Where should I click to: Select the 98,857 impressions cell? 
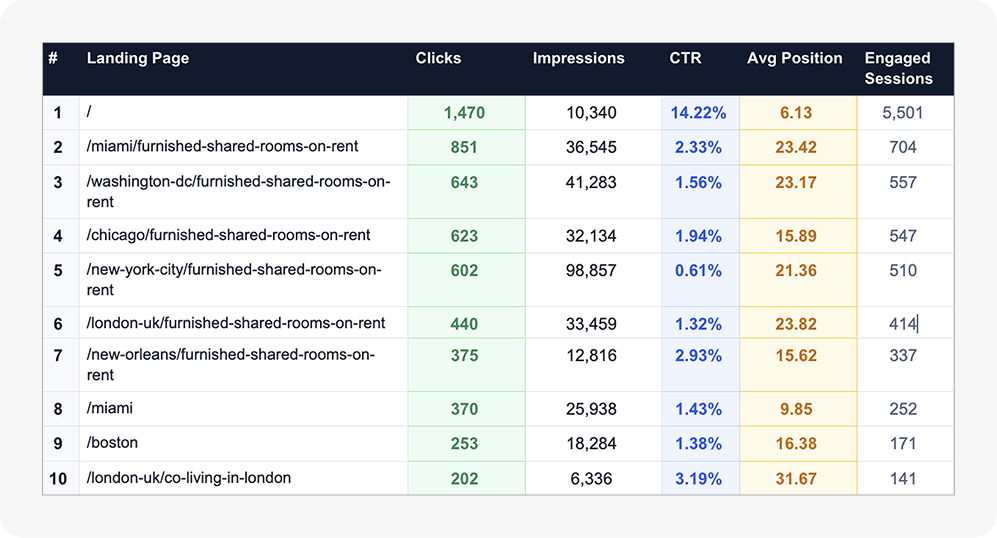[x=591, y=271]
